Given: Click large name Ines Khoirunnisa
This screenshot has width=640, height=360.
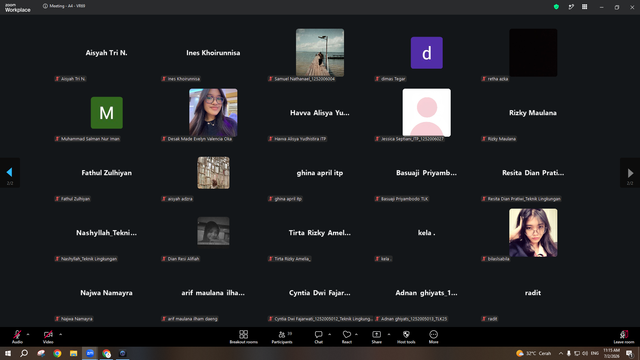Looking at the screenshot, I should click(x=213, y=53).
